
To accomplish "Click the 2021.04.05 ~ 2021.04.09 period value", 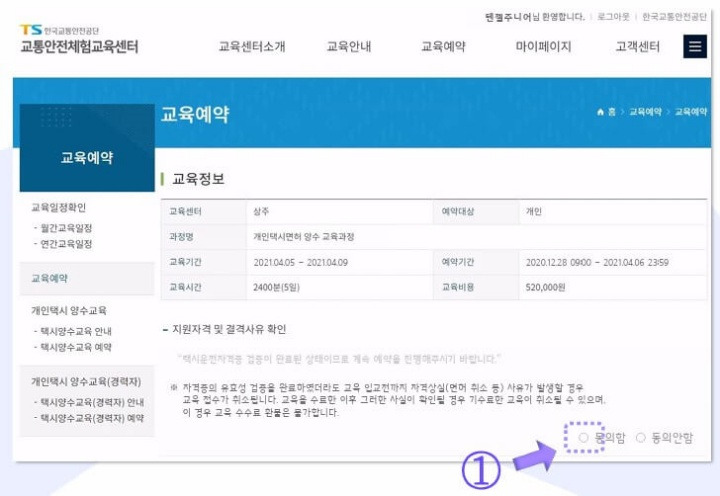I will point(300,262).
